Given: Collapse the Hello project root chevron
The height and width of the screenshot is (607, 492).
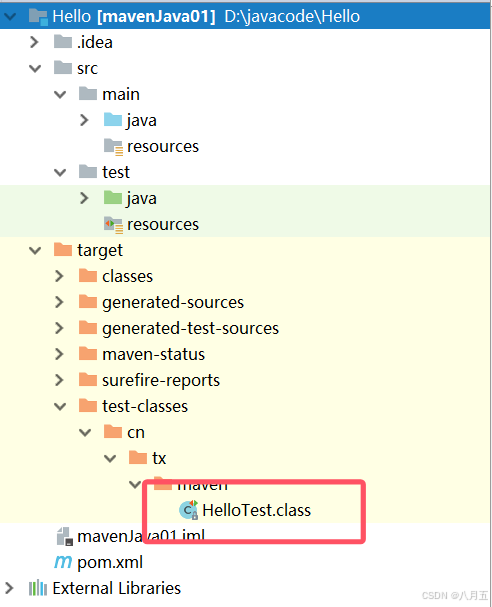Looking at the screenshot, I should (x=10, y=16).
